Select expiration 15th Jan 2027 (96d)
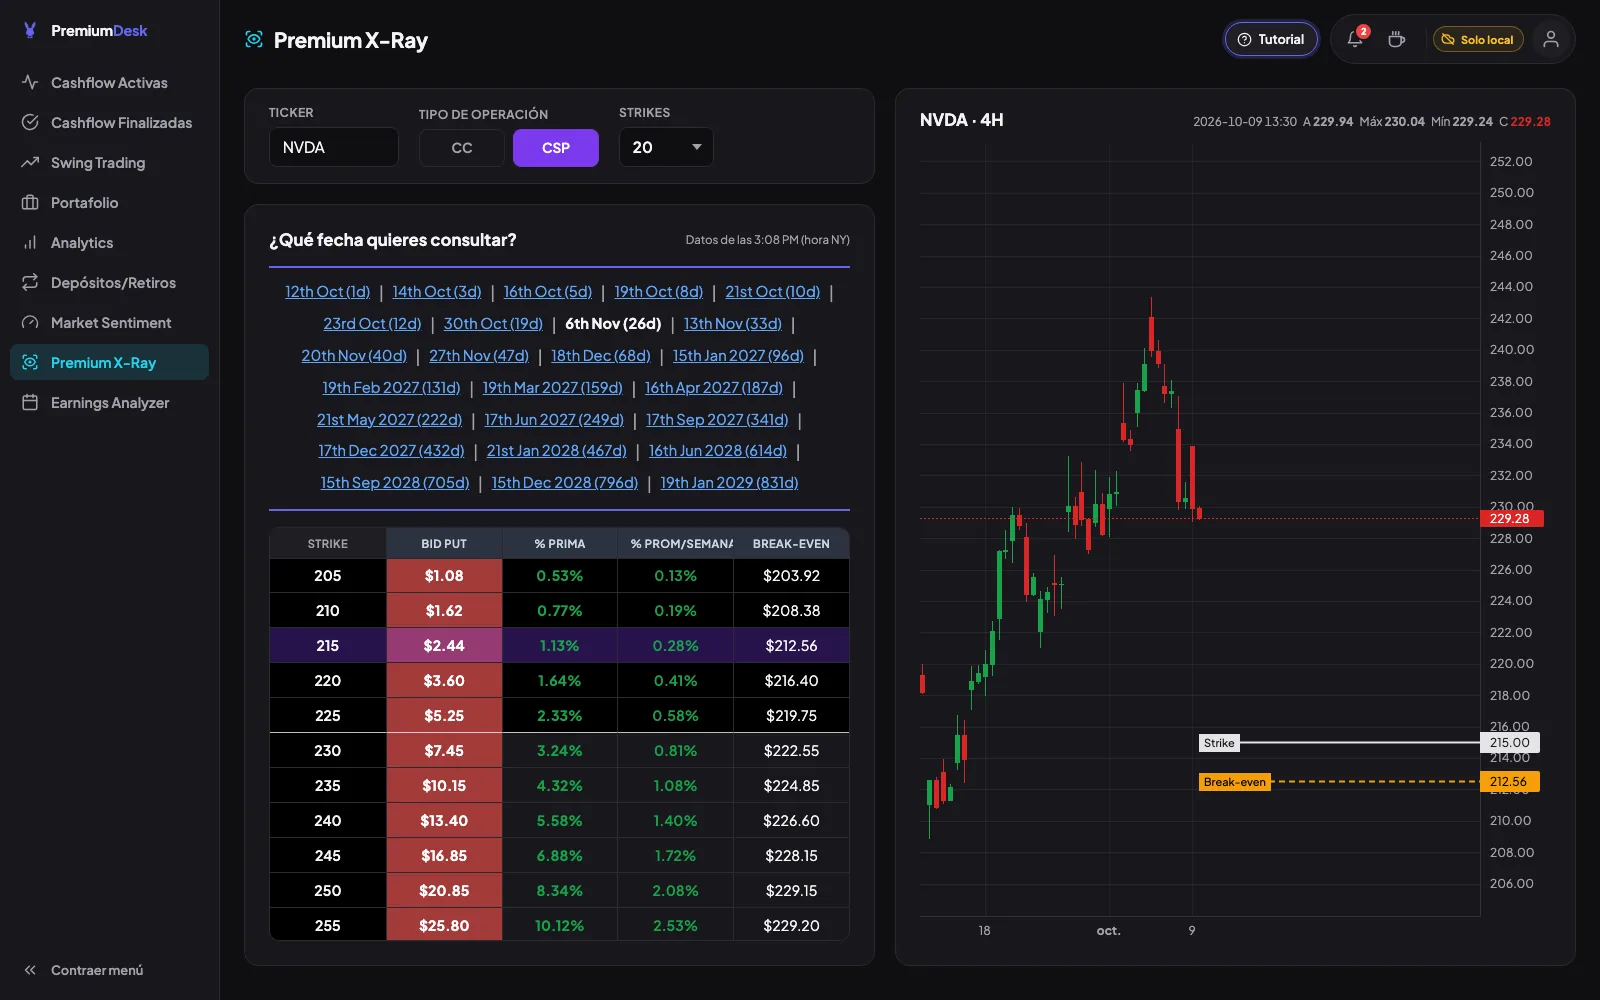The height and width of the screenshot is (1000, 1600). point(738,356)
